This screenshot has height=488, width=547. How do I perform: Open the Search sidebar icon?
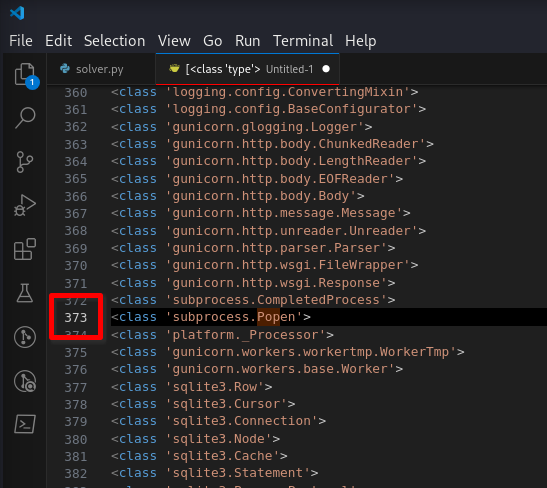[x=25, y=118]
